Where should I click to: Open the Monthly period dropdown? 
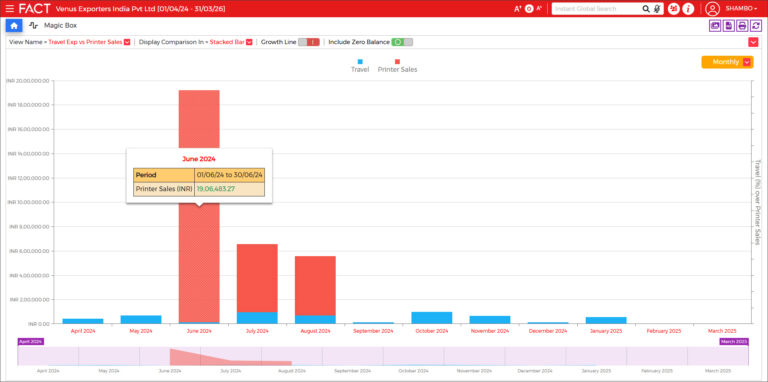point(727,62)
